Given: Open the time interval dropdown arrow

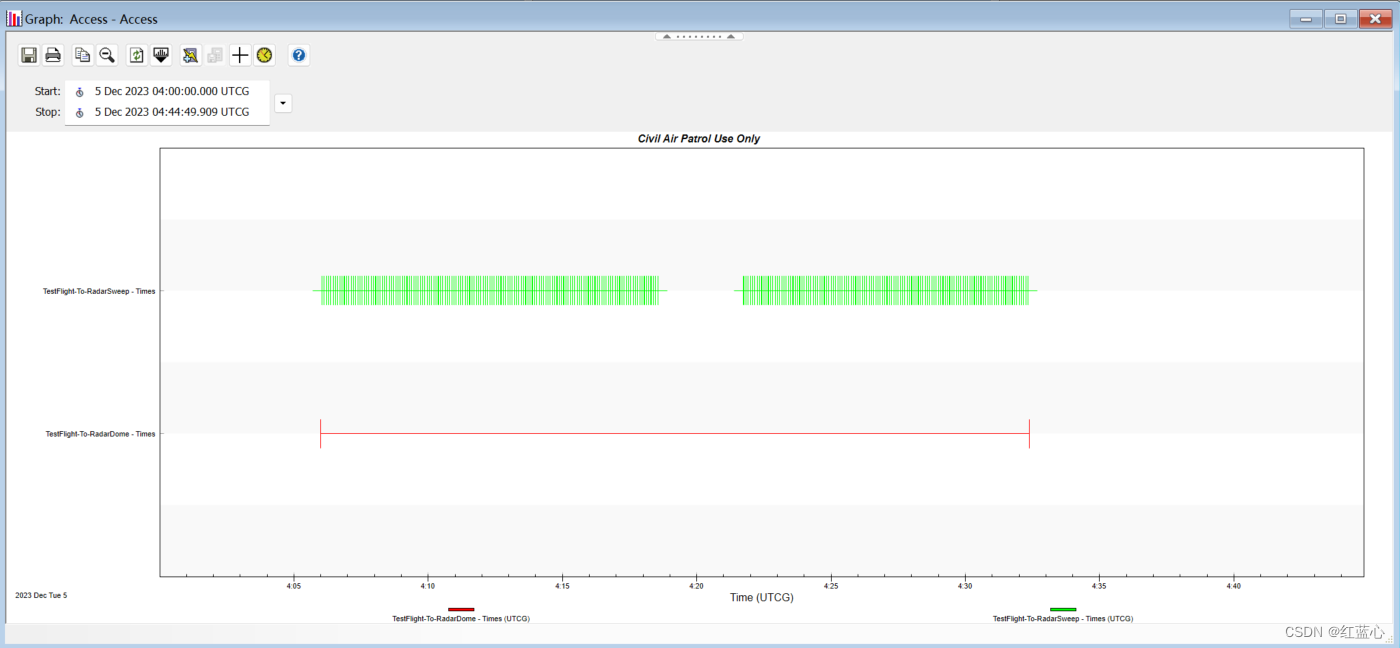Looking at the screenshot, I should coord(283,103).
